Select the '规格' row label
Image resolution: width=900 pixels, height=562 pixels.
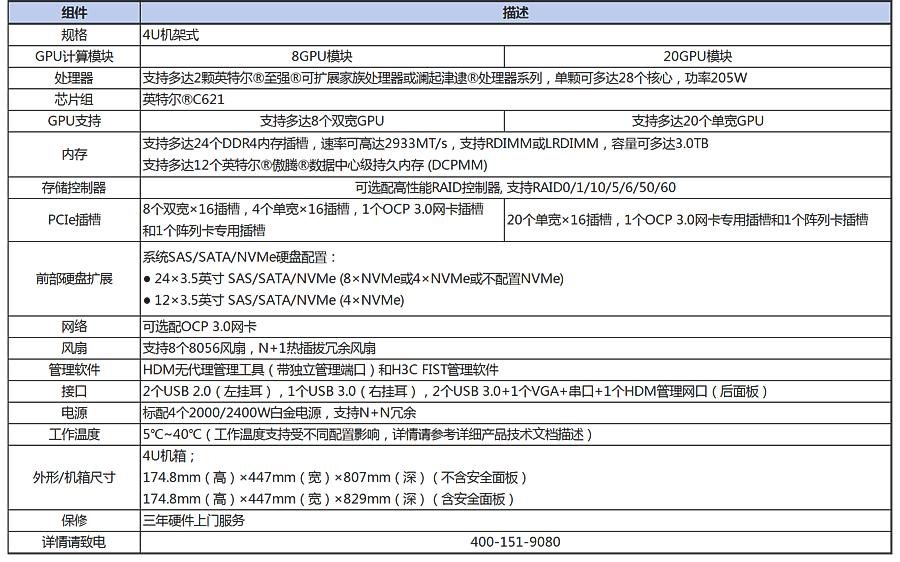[74, 35]
